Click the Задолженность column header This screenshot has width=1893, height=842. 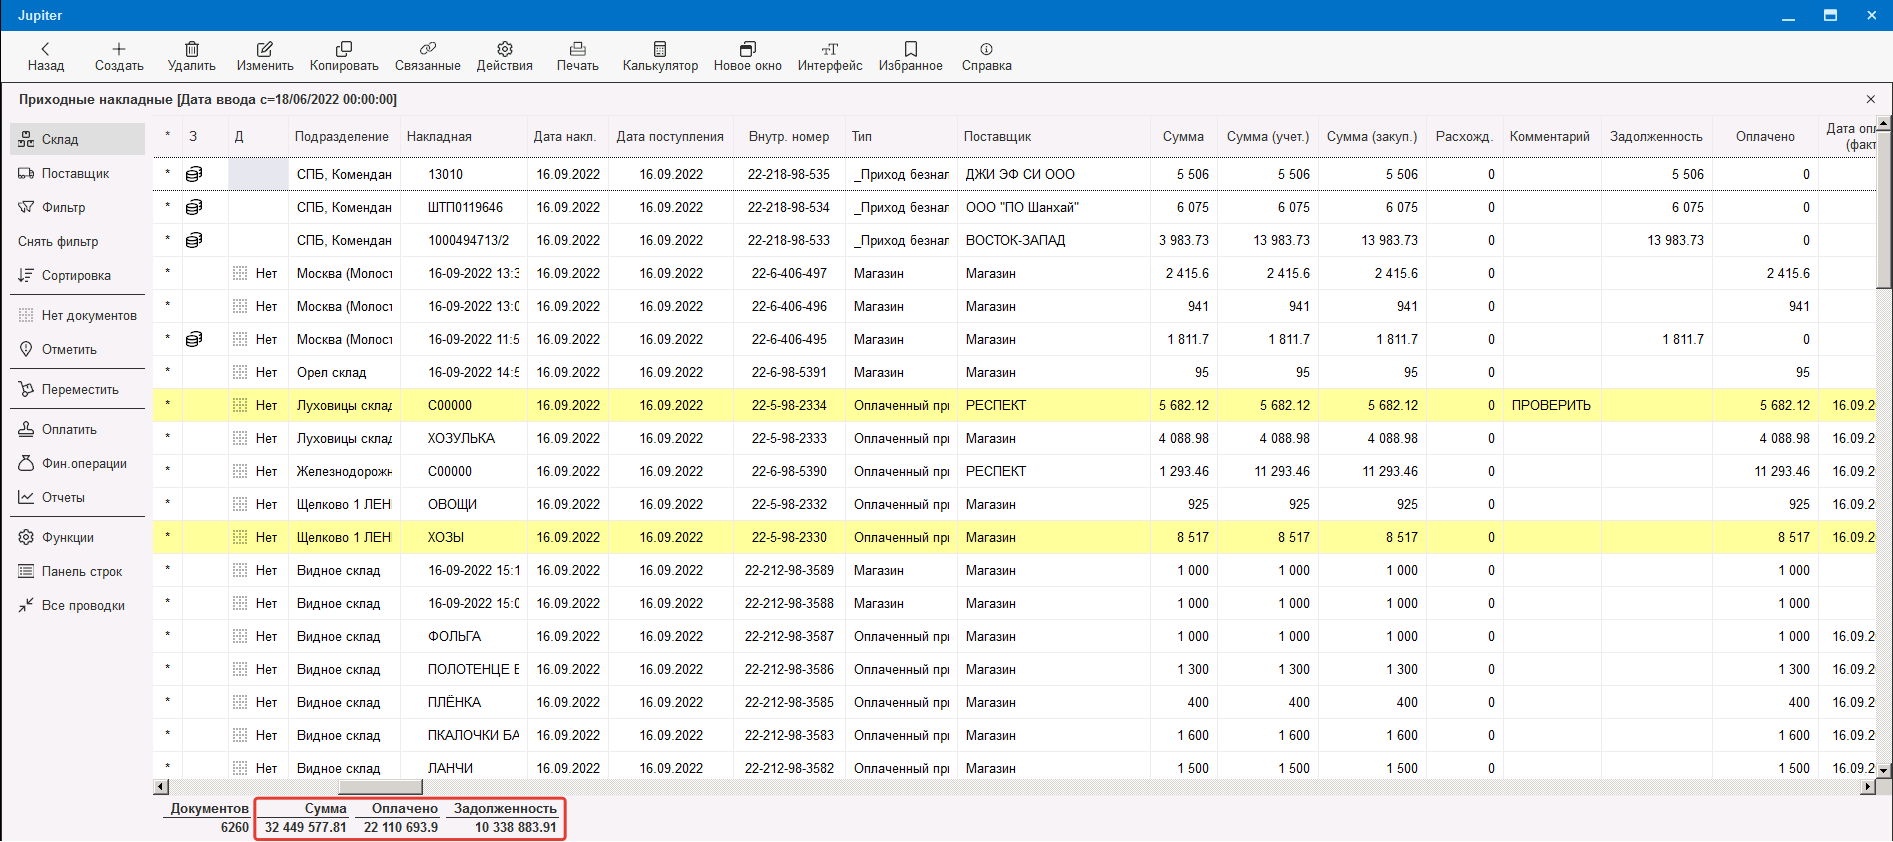click(x=1656, y=137)
